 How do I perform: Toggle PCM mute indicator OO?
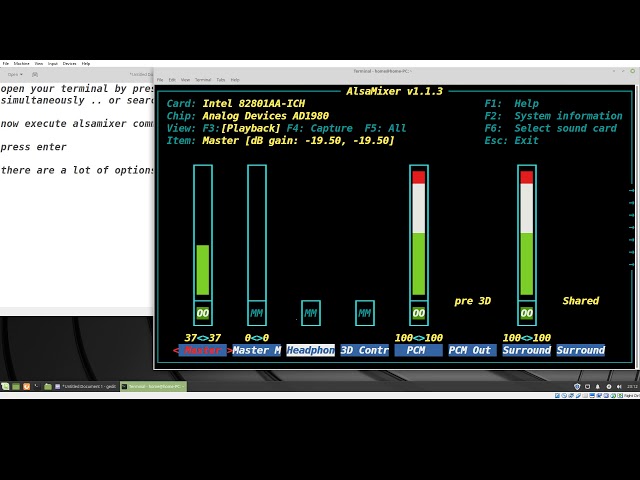pos(419,313)
